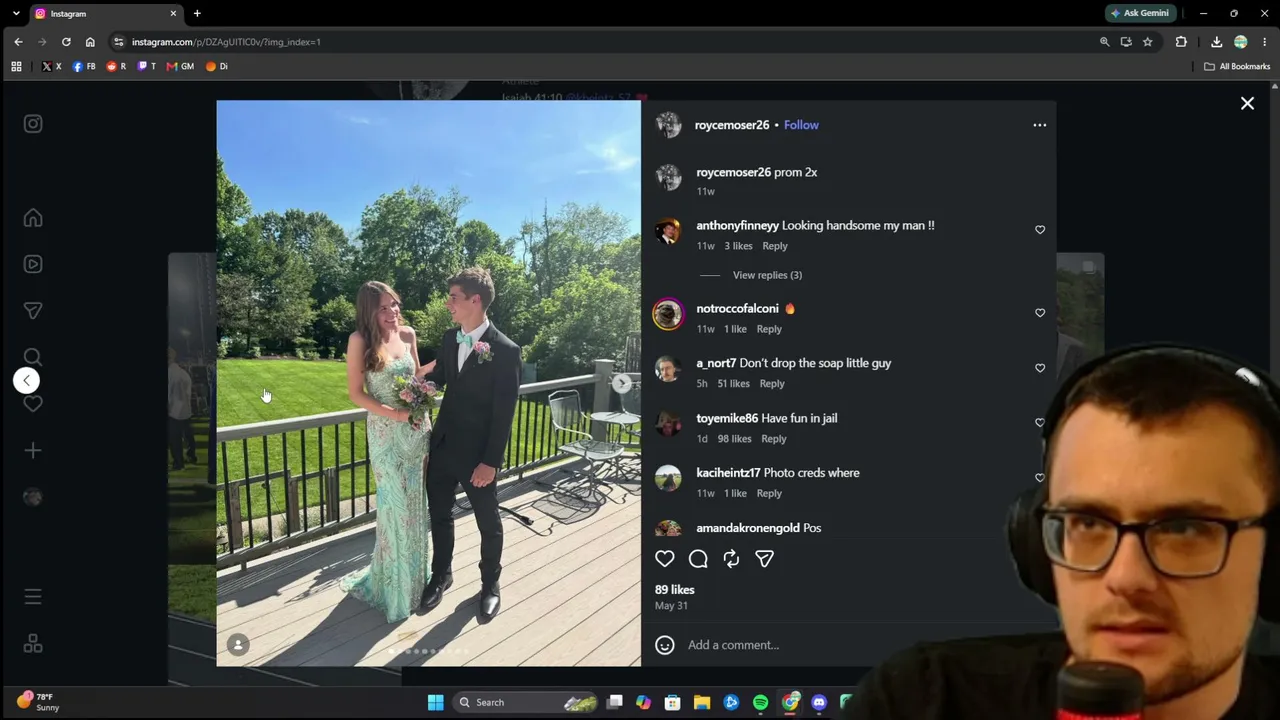Open emoji picker in comment box
Viewport: 1280px width, 720px height.
tap(665, 645)
